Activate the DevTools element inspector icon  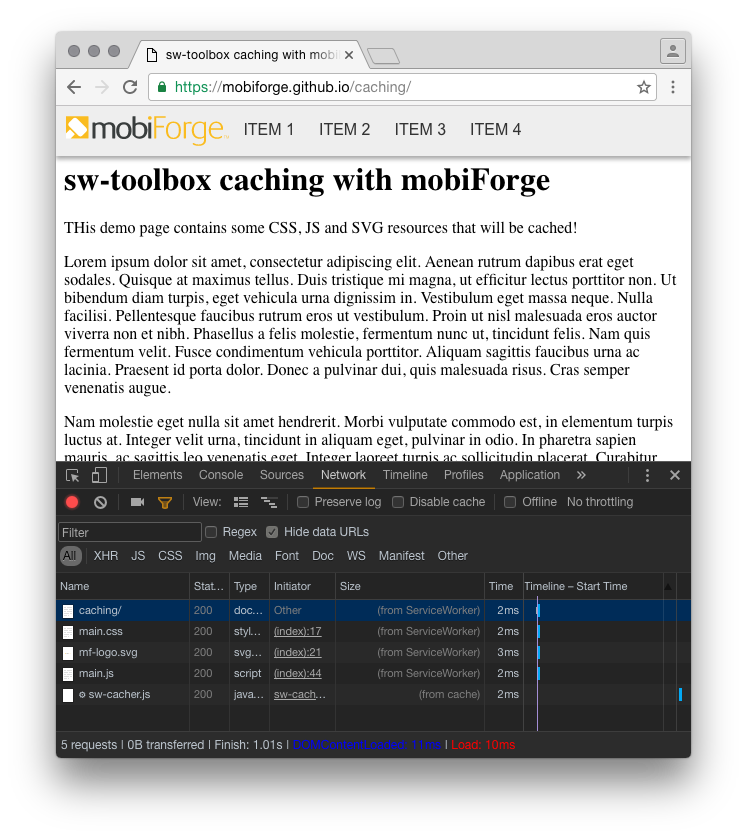click(x=72, y=475)
